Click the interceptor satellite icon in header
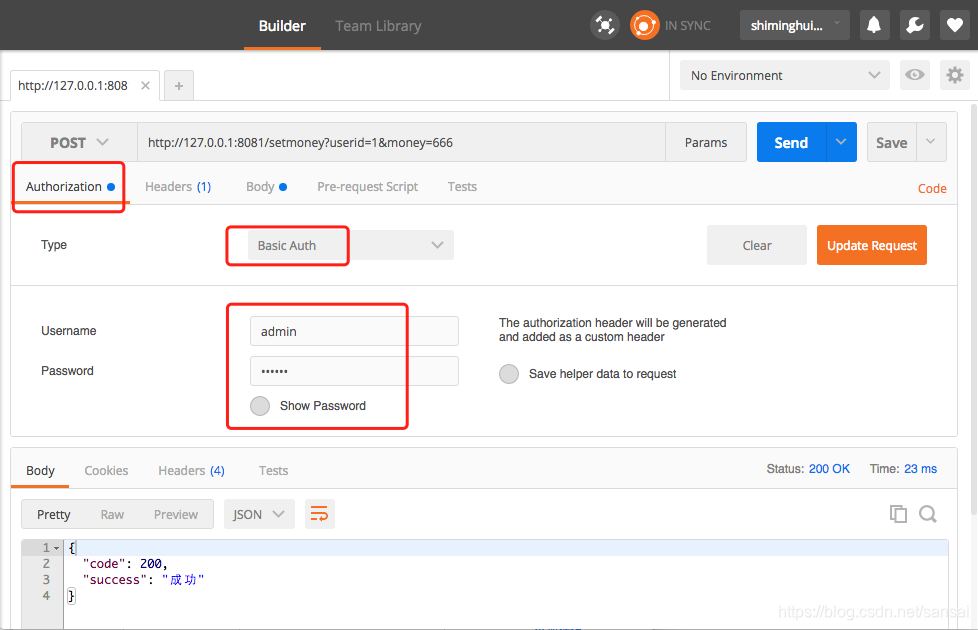This screenshot has height=630, width=978. (604, 26)
